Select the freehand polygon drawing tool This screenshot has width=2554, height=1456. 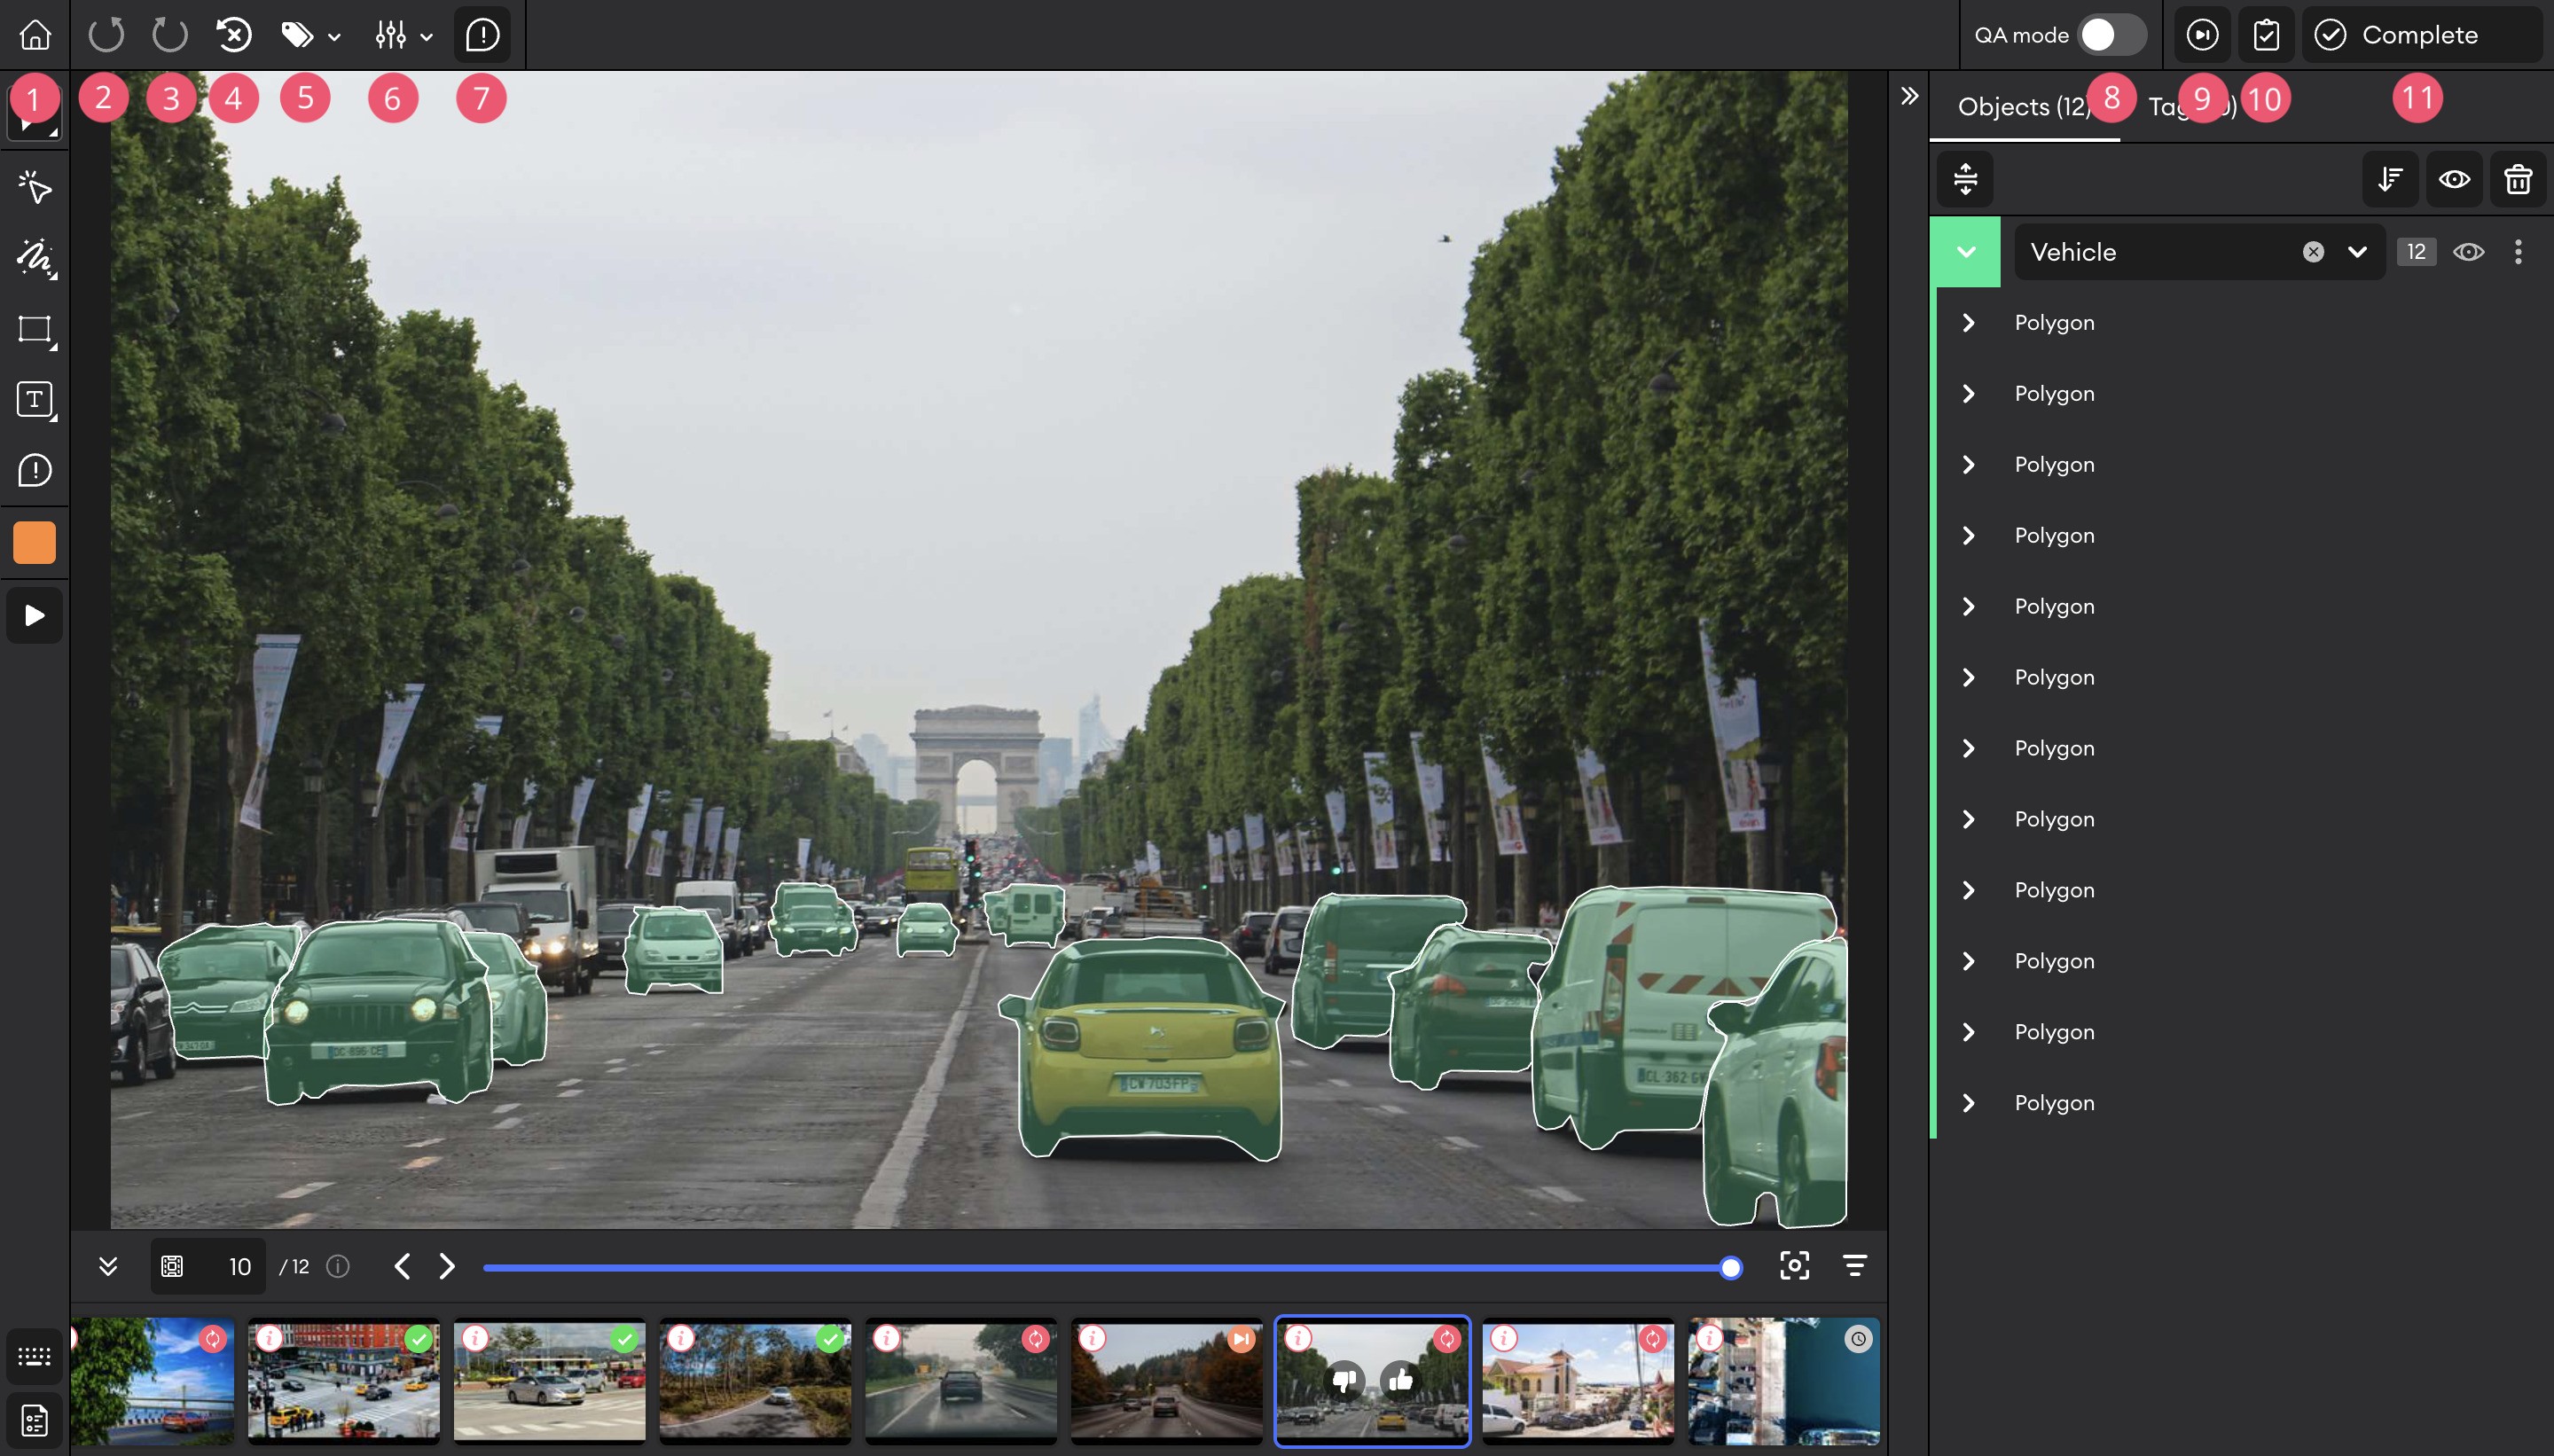click(x=35, y=258)
